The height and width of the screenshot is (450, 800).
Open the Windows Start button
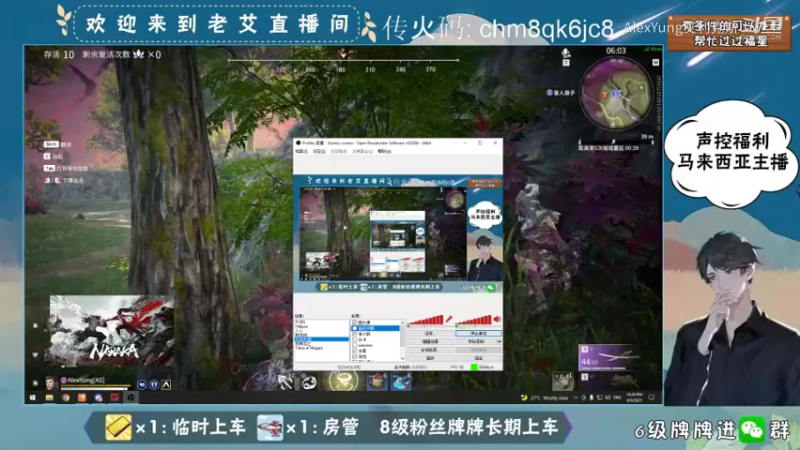tap(33, 397)
